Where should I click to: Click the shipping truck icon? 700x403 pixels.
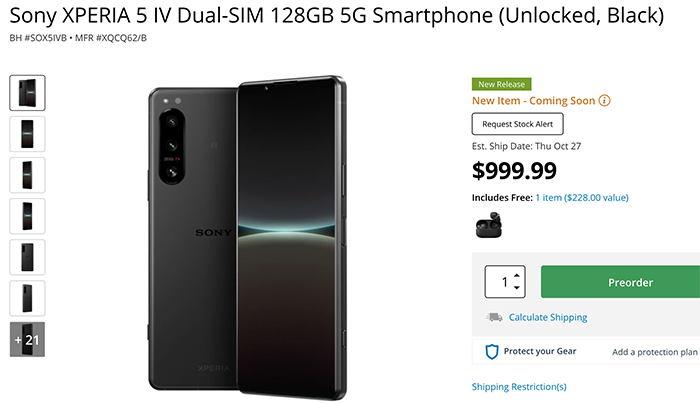point(494,317)
